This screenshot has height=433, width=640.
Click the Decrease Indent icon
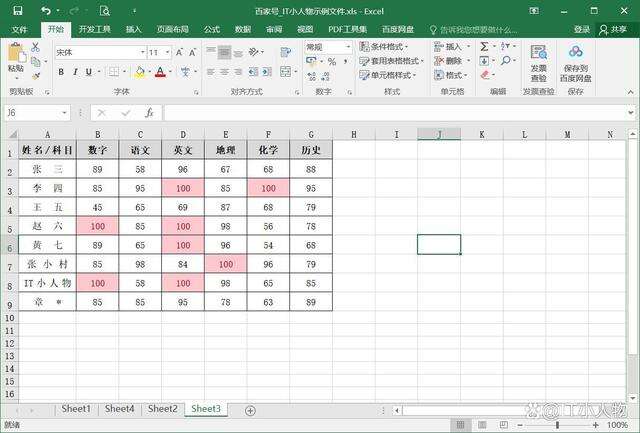(253, 72)
